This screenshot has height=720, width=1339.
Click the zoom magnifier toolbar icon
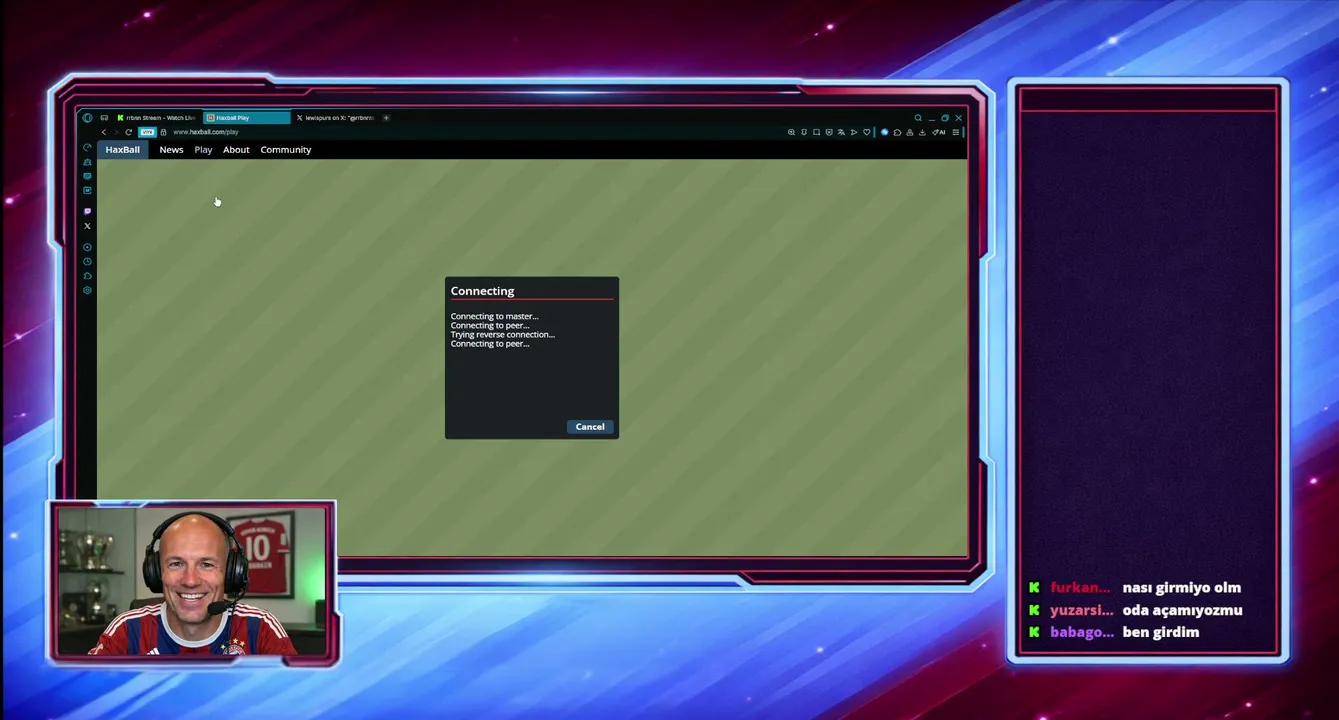coord(791,132)
